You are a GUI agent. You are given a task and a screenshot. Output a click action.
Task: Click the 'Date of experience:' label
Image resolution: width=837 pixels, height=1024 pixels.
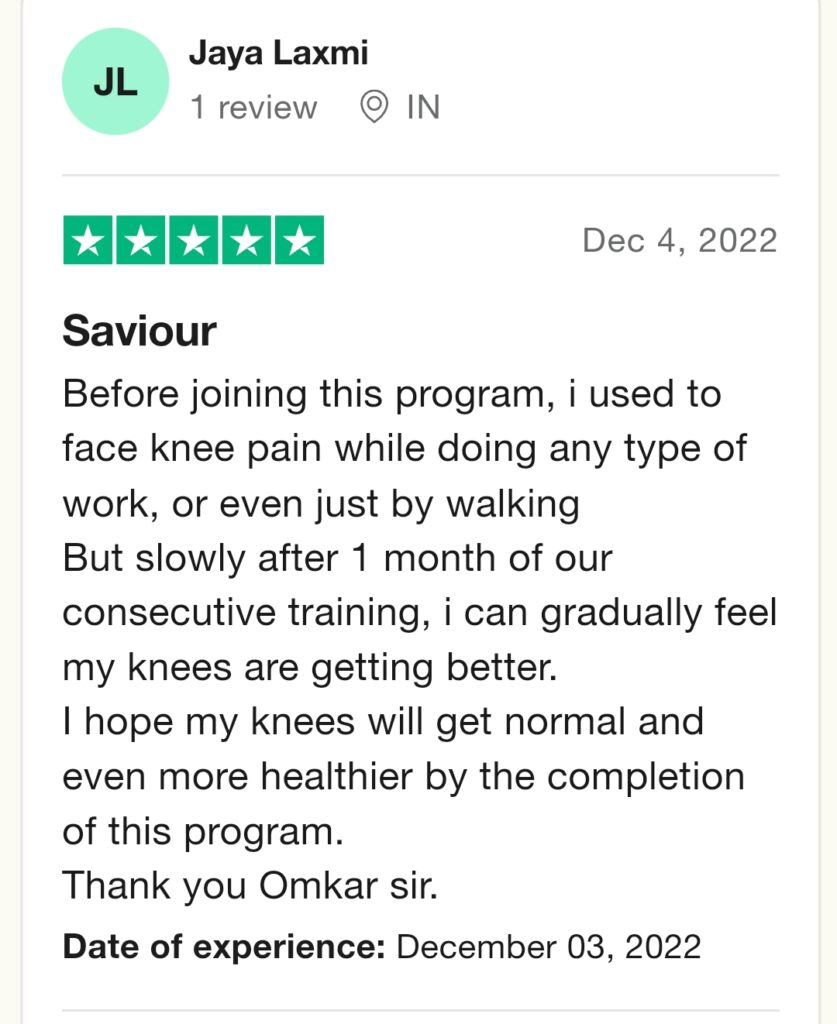[224, 948]
